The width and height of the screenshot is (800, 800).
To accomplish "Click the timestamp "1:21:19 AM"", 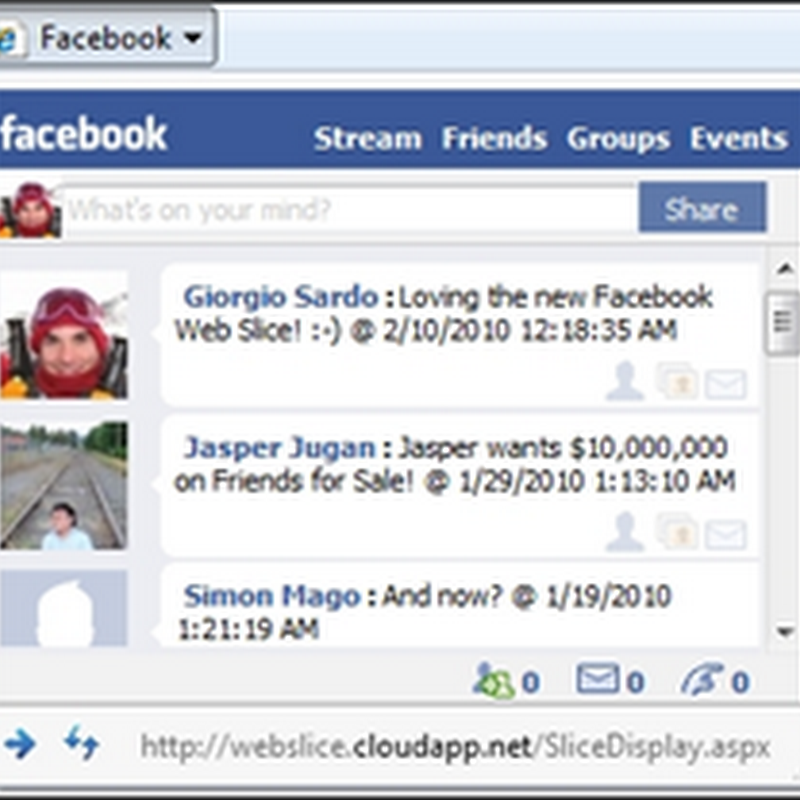I will point(248,629).
